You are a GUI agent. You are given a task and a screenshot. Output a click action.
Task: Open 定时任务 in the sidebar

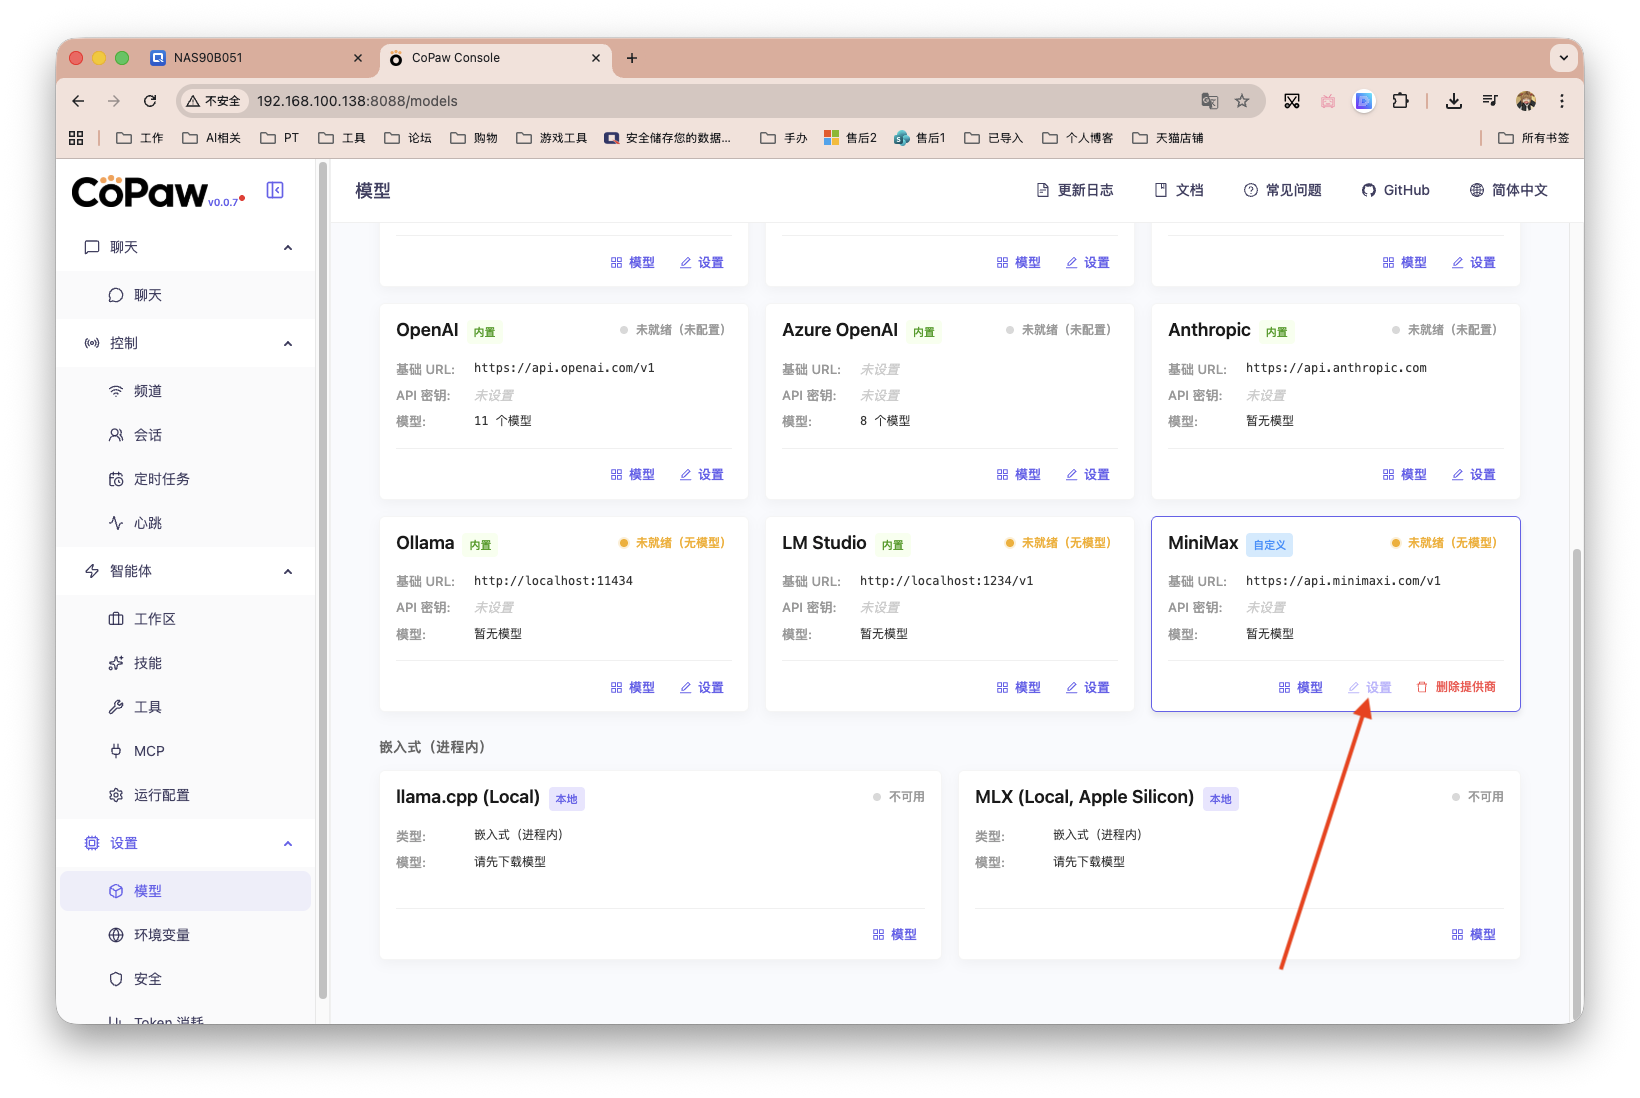(161, 479)
